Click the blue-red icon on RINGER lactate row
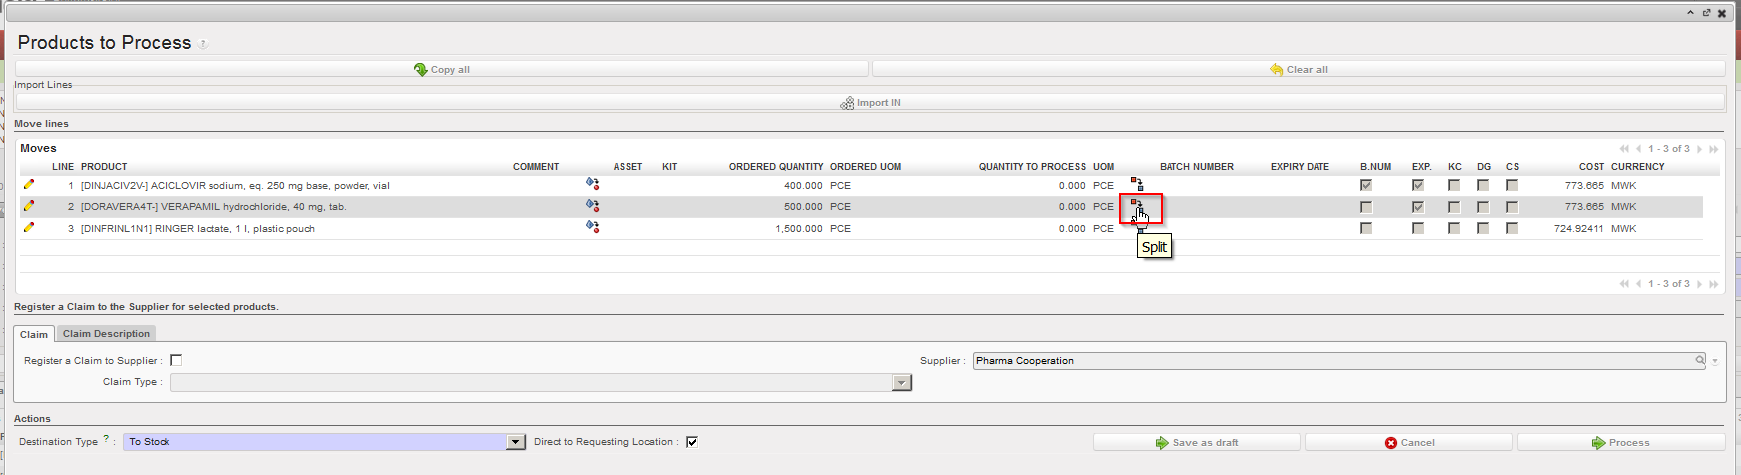This screenshot has width=1741, height=475. [x=592, y=227]
